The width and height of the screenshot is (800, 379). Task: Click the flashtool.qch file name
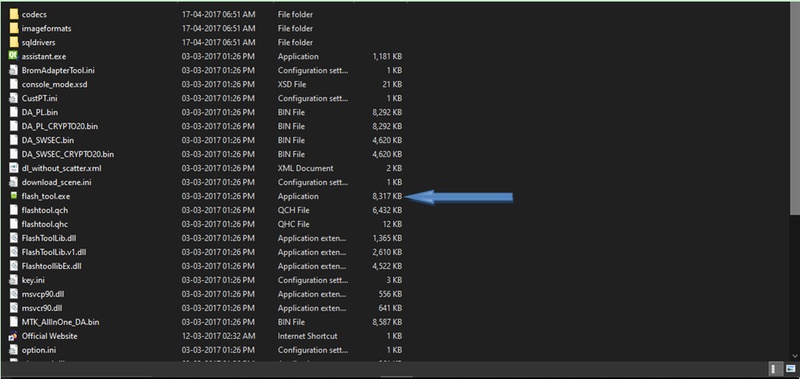click(45, 210)
